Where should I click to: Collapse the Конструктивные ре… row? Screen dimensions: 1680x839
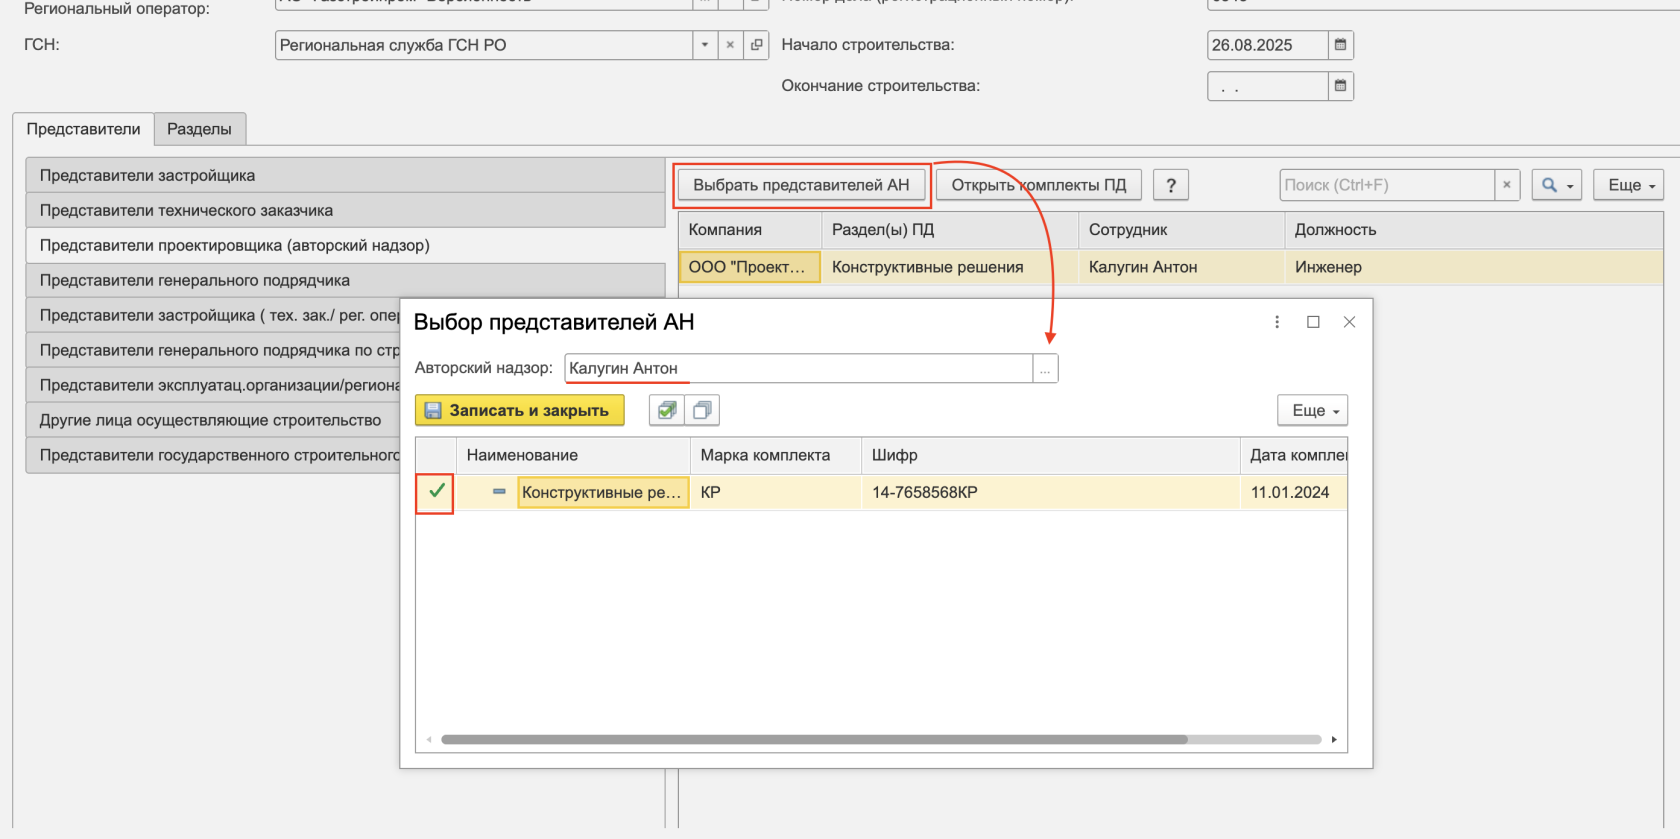pos(499,492)
